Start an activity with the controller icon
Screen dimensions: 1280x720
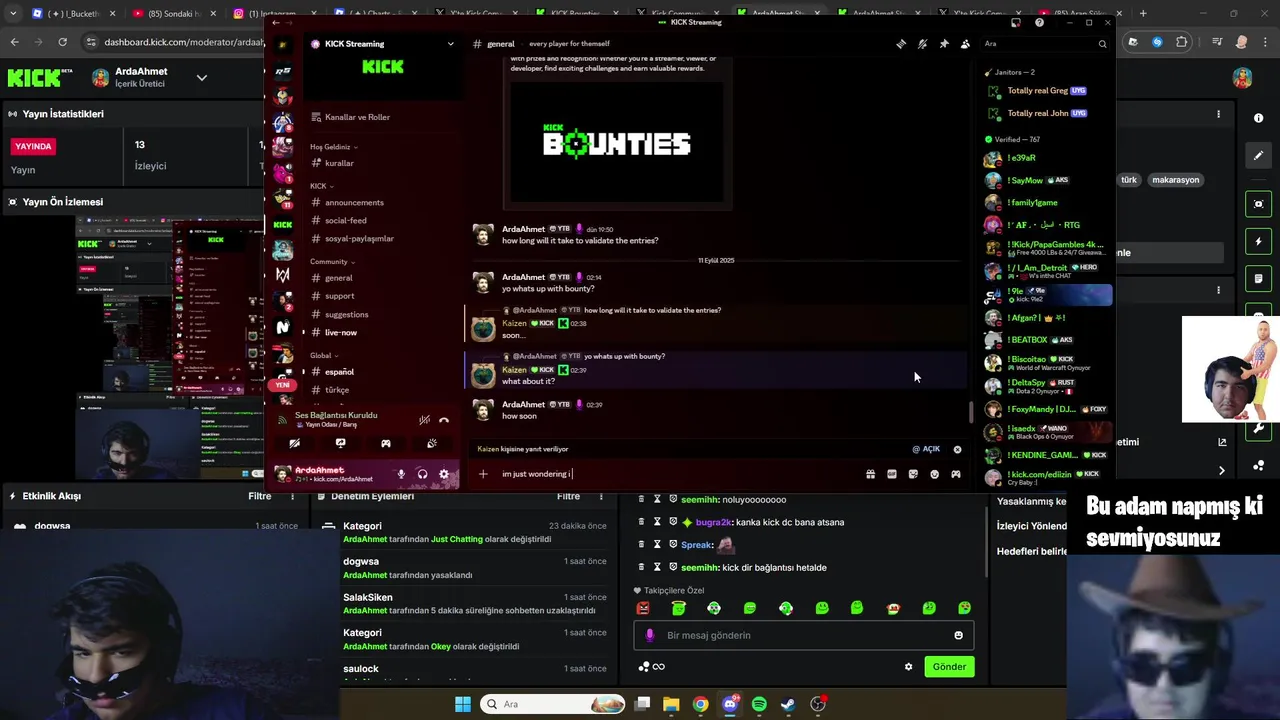coord(386,443)
